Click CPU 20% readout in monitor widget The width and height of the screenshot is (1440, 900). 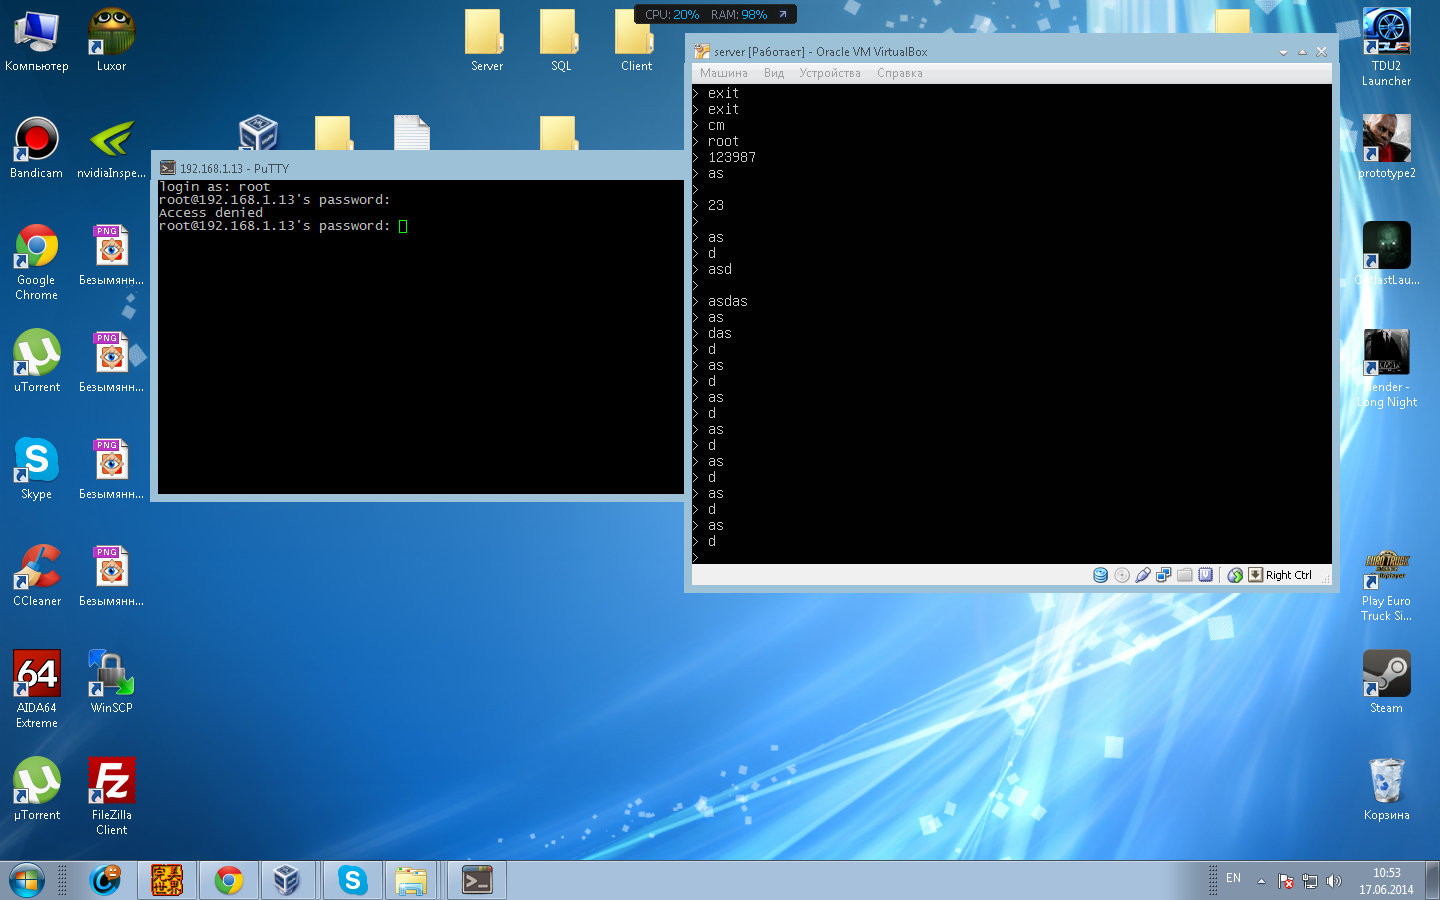coord(672,14)
